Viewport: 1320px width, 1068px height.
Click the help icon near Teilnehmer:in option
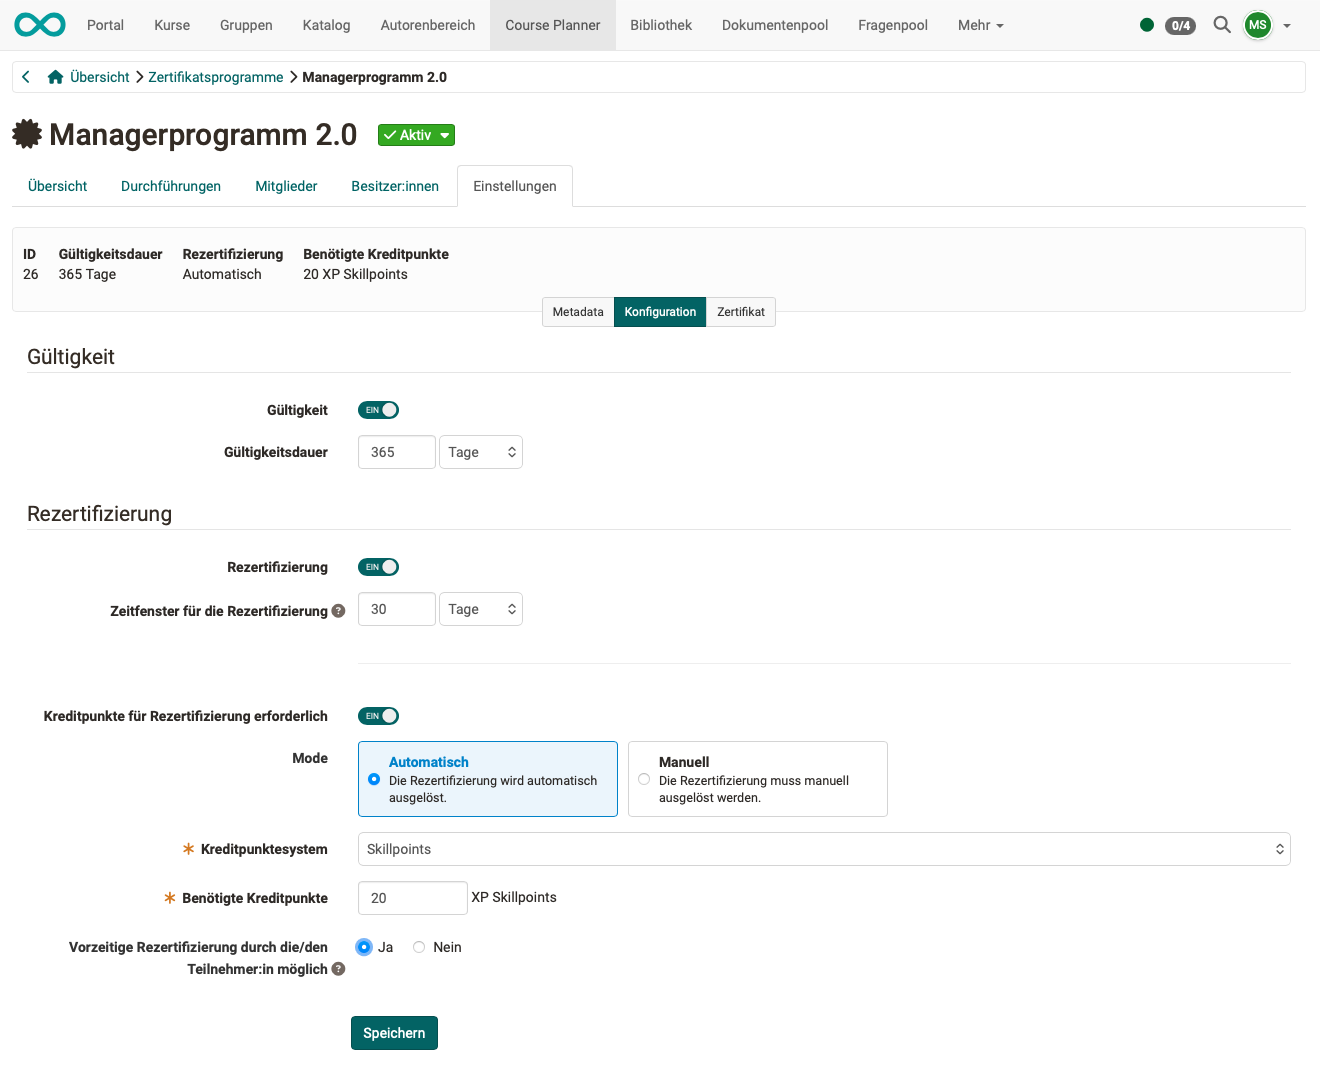point(338,969)
